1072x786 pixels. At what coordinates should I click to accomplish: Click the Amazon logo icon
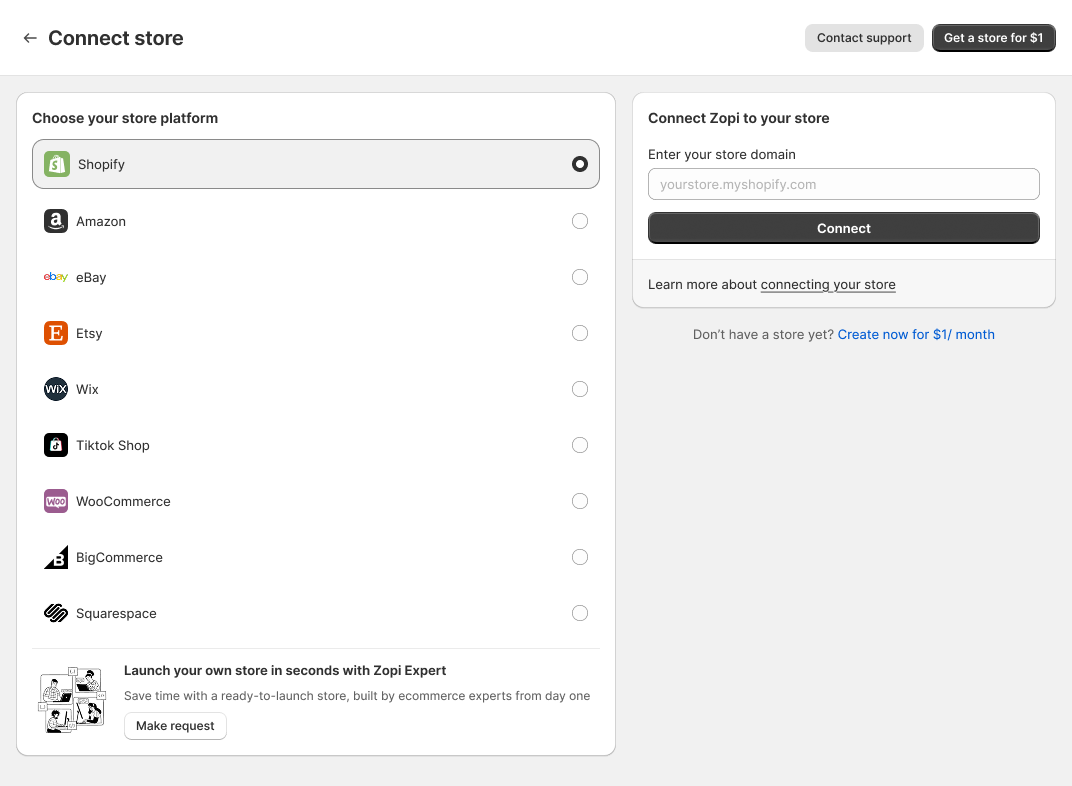pyautogui.click(x=56, y=221)
